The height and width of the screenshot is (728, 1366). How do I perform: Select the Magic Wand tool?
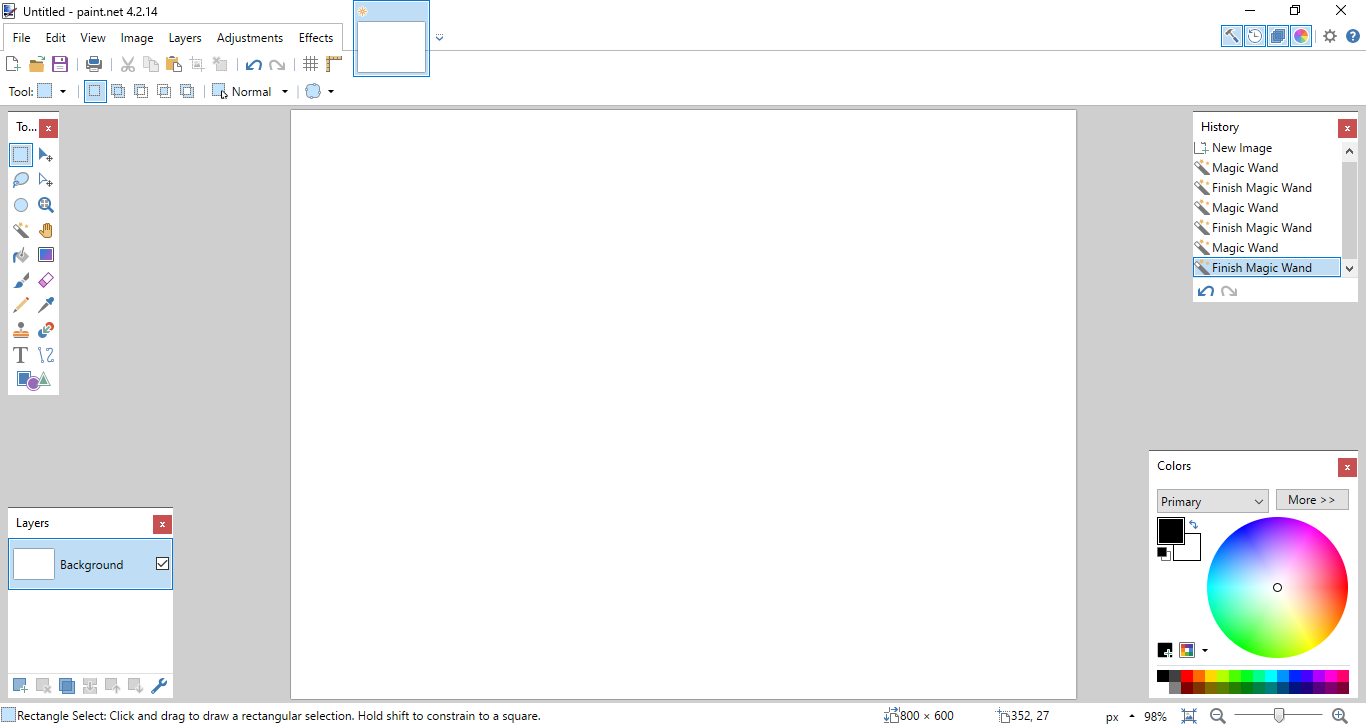pos(21,230)
